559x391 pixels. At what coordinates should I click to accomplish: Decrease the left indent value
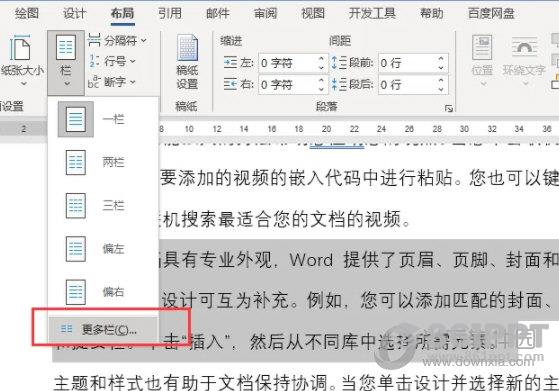pyautogui.click(x=321, y=68)
